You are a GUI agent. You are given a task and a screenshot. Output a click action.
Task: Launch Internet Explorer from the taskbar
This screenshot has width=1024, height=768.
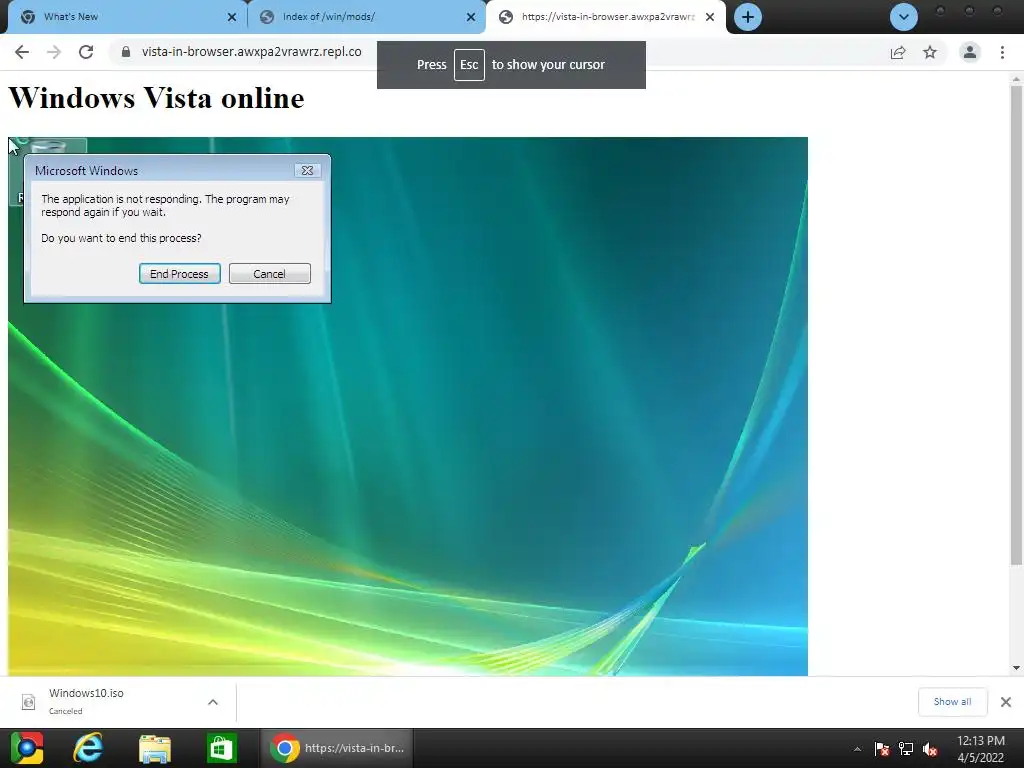tap(88, 748)
